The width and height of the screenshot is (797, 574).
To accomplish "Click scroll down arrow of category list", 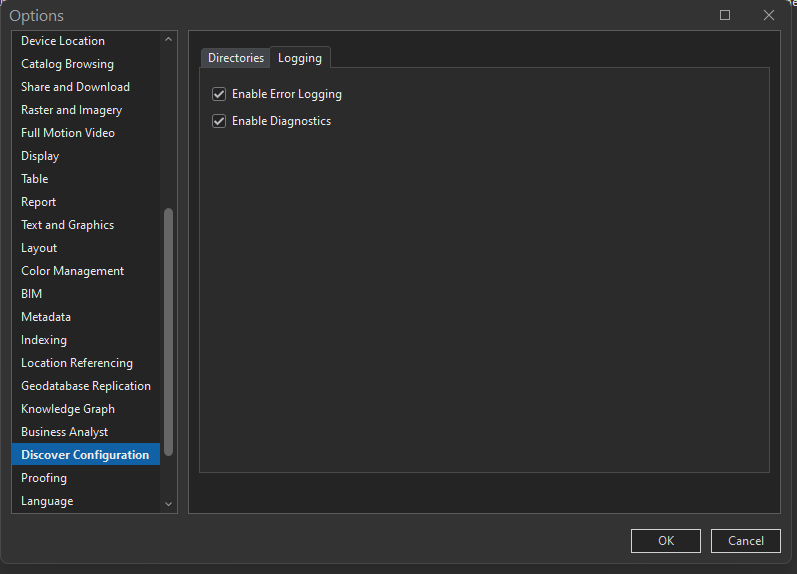I will (x=169, y=504).
